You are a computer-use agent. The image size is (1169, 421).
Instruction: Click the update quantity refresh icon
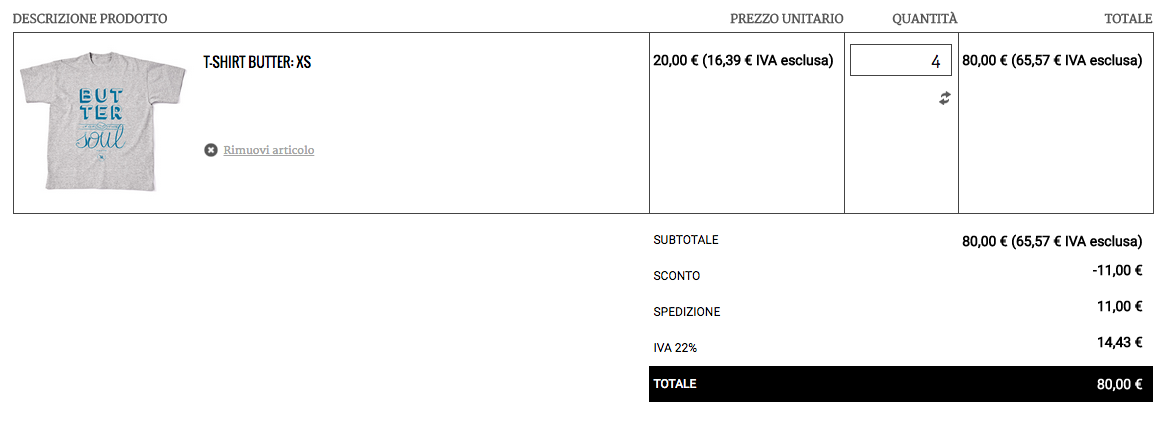click(944, 98)
